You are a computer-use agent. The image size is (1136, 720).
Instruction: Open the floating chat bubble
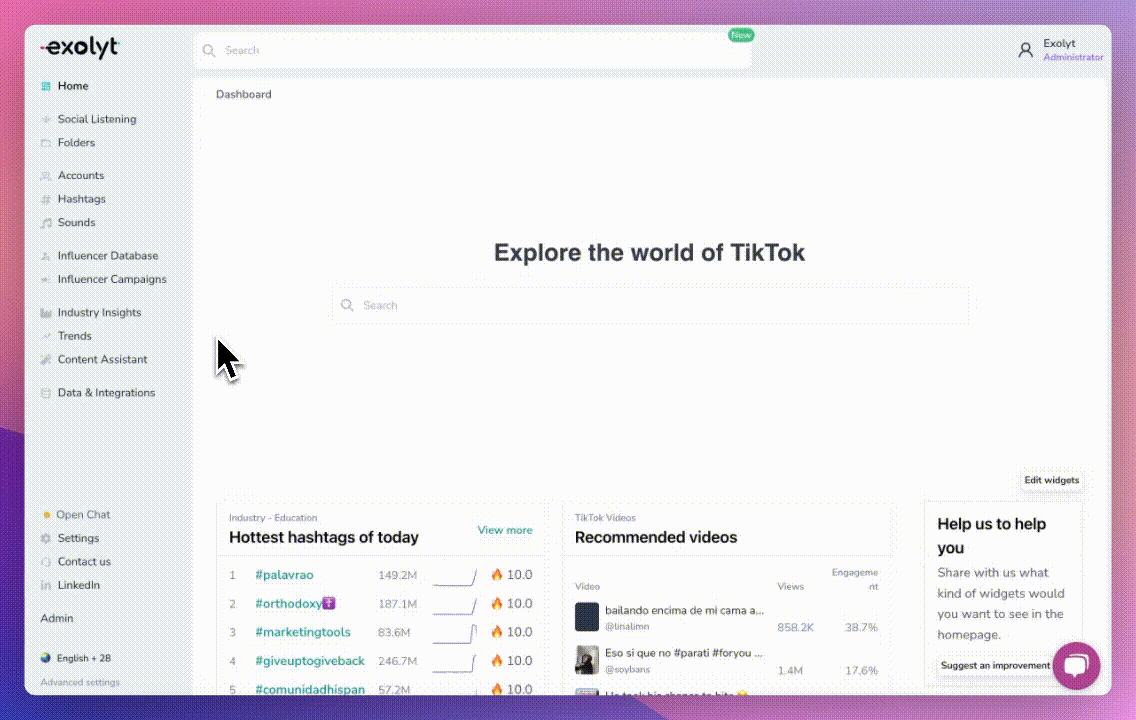(x=1076, y=665)
